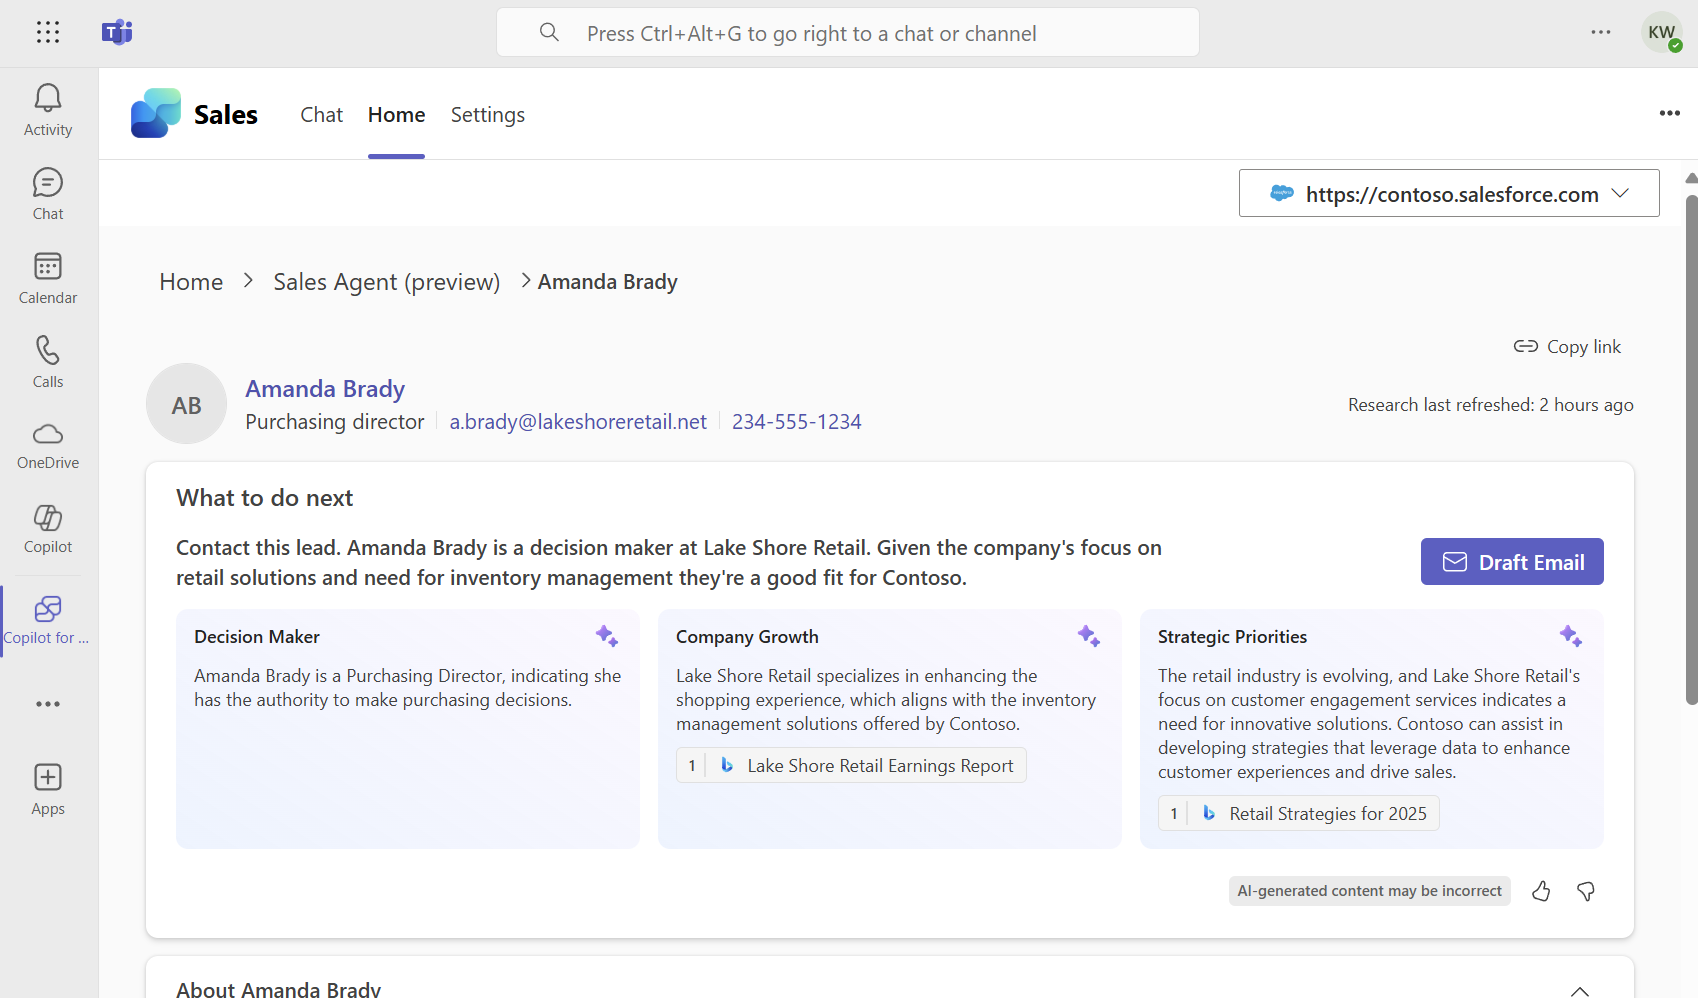Image resolution: width=1698 pixels, height=998 pixels.
Task: Open the Calls section
Action: pos(47,361)
